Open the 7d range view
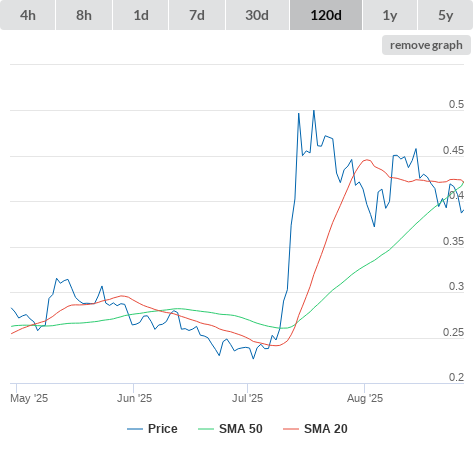This screenshot has height=455, width=474. pos(197,15)
